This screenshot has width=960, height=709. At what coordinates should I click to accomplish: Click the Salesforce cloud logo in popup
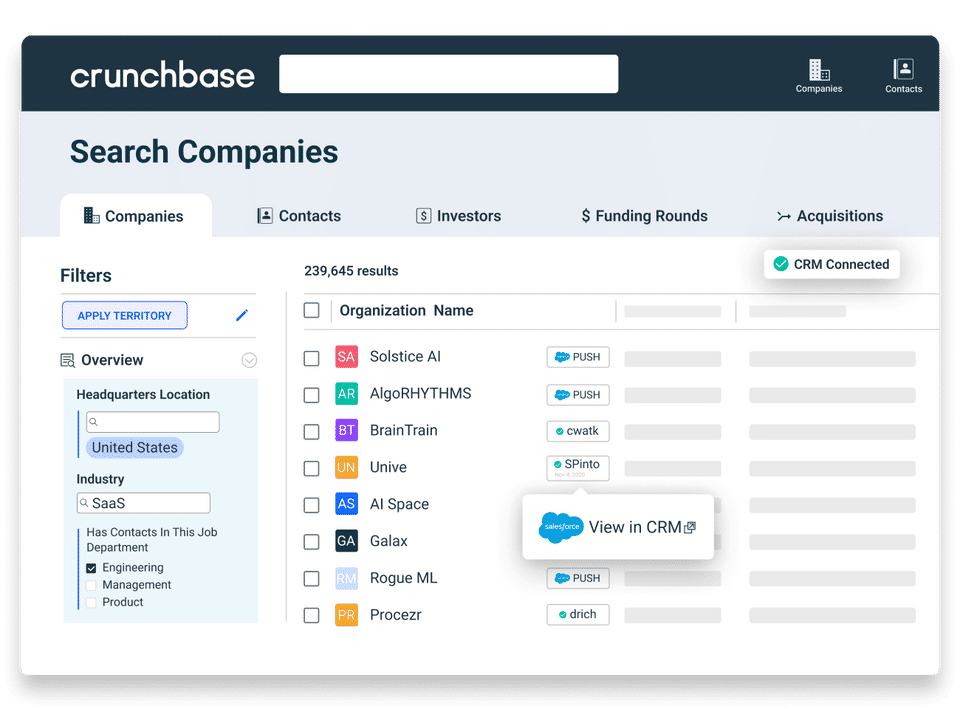pyautogui.click(x=561, y=527)
